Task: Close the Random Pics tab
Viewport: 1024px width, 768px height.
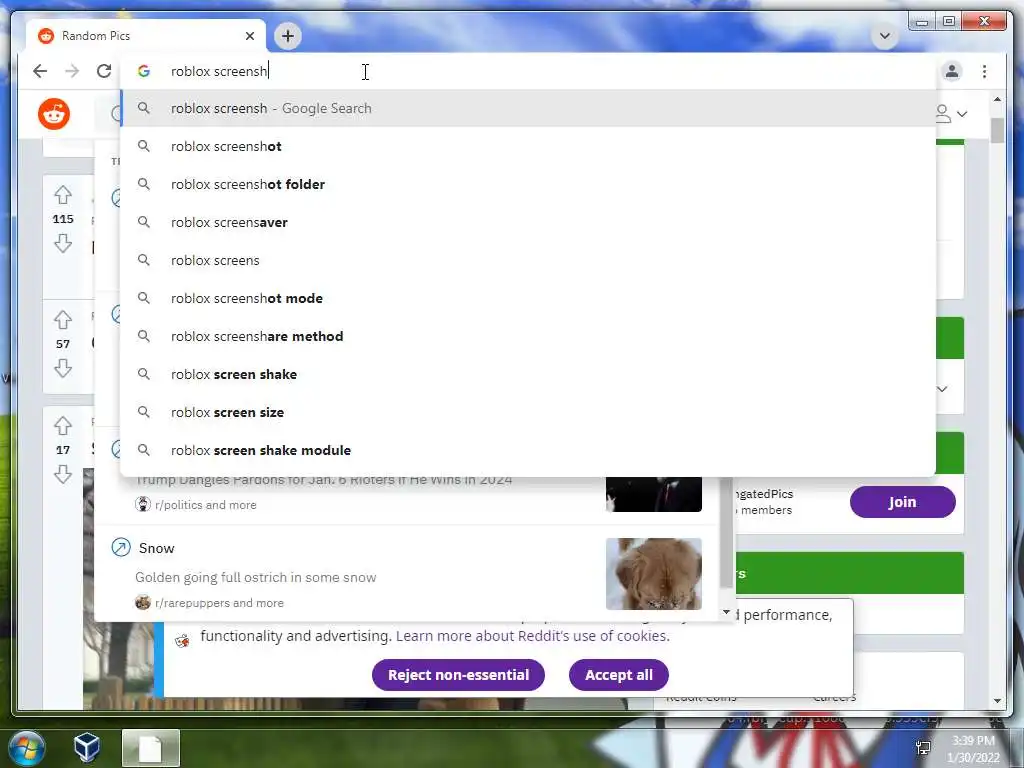Action: 249,36
